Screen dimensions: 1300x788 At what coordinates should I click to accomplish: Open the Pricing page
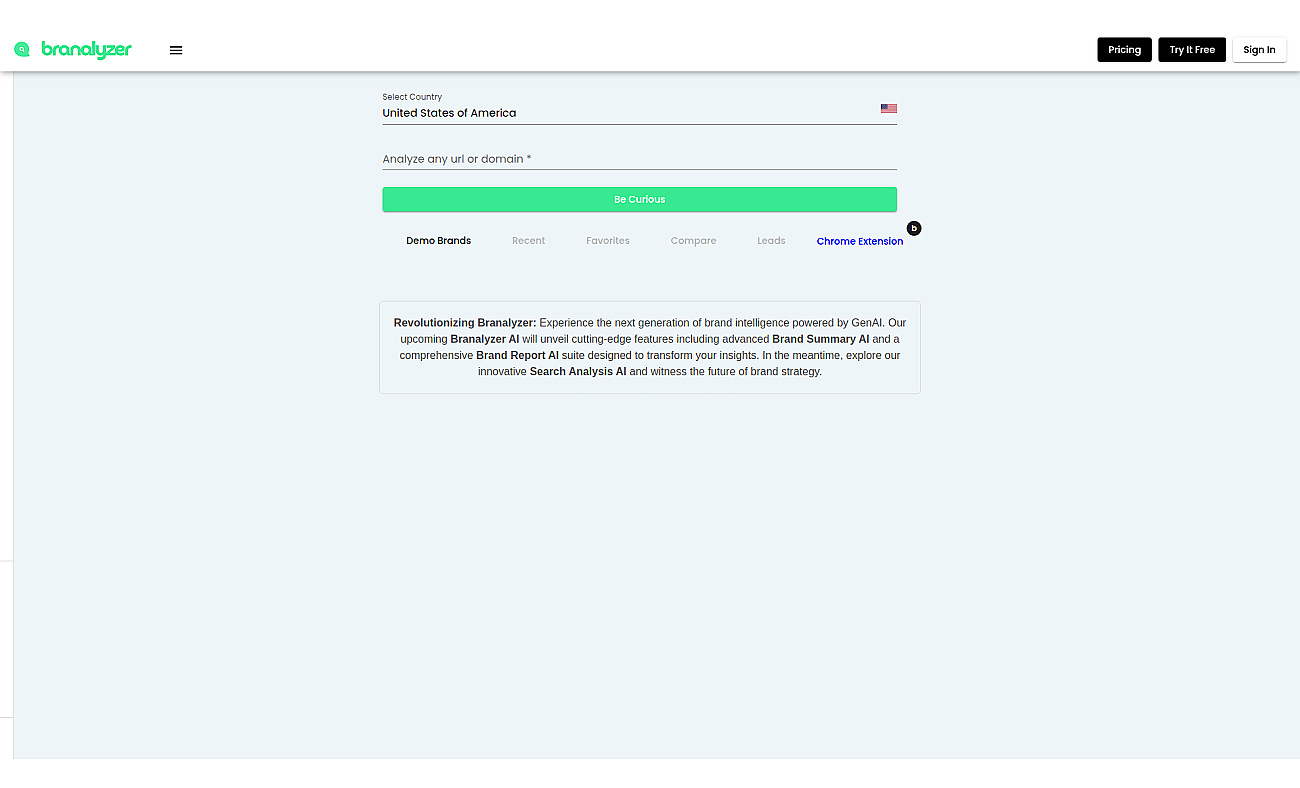tap(1124, 50)
